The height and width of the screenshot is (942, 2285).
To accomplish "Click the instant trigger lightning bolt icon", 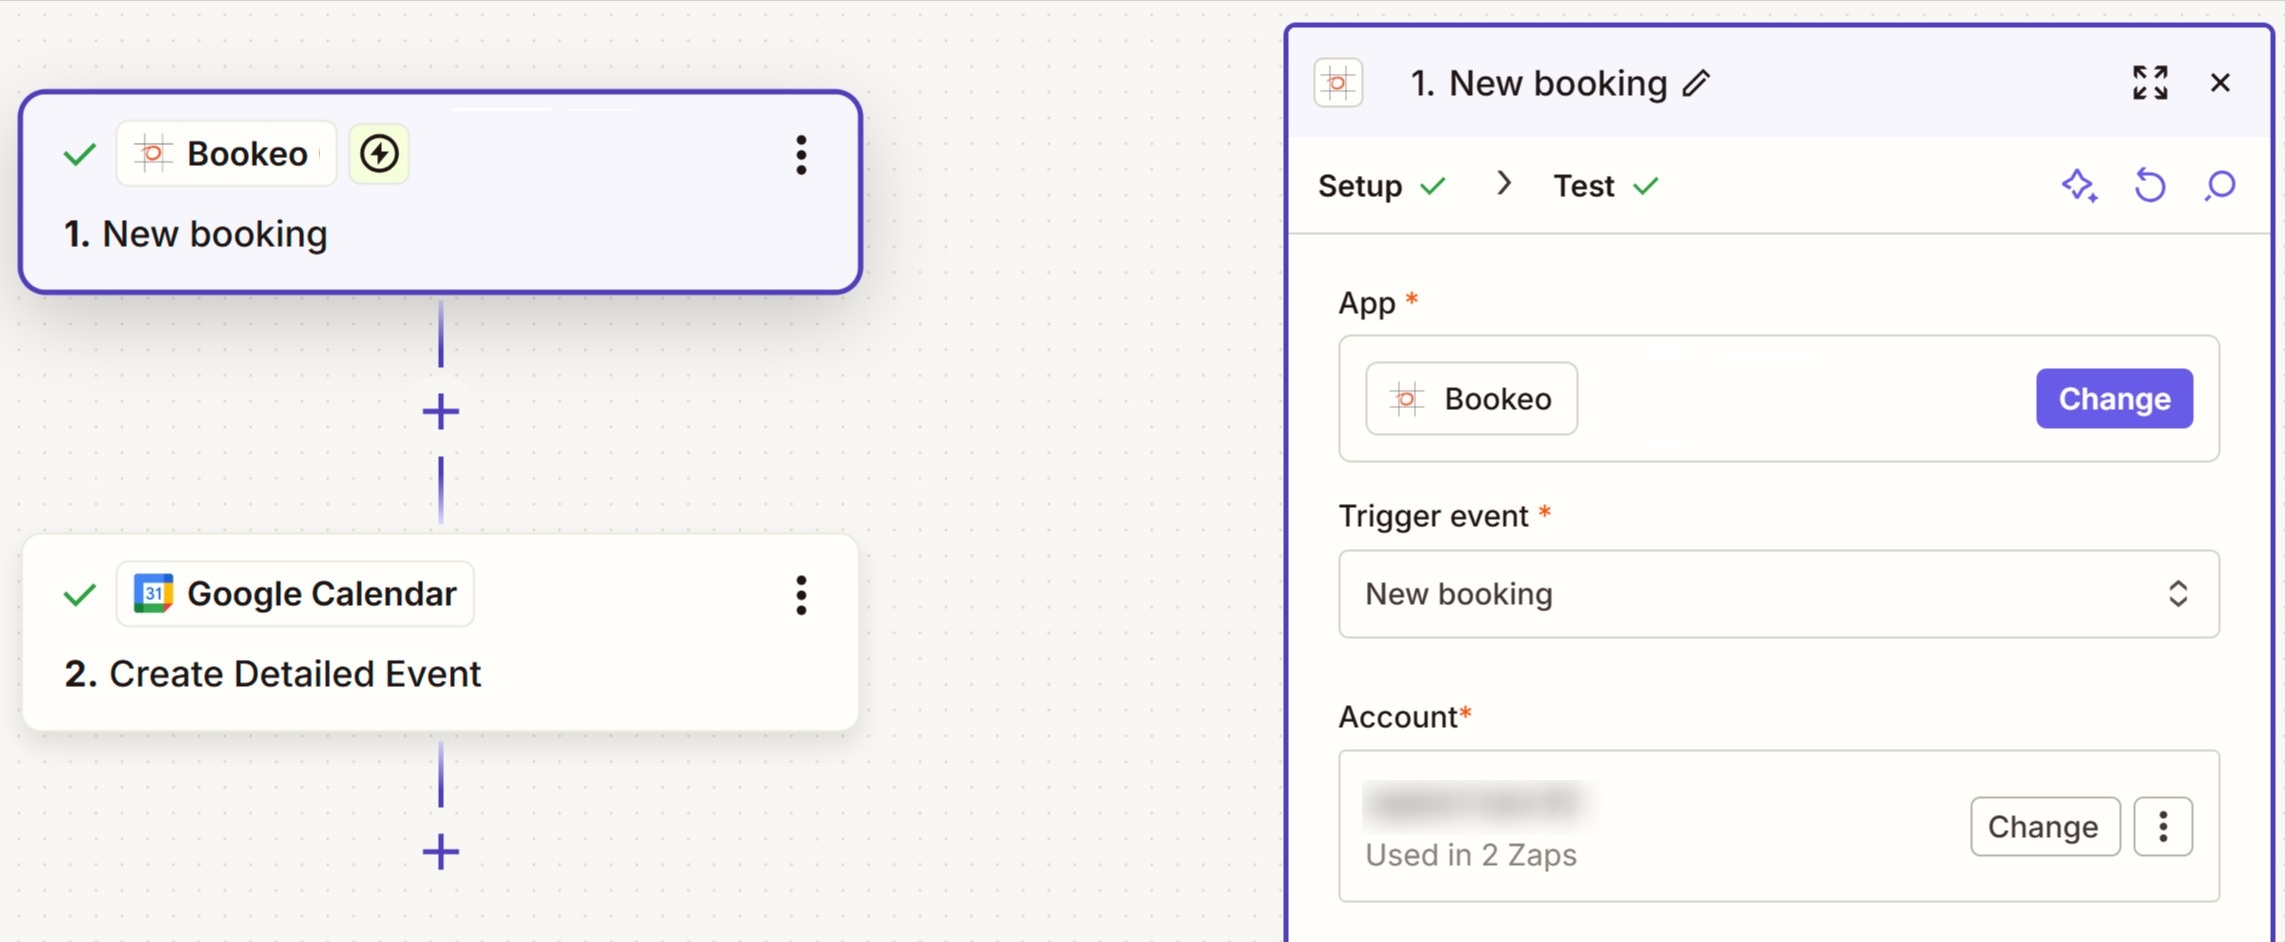I will (x=379, y=154).
